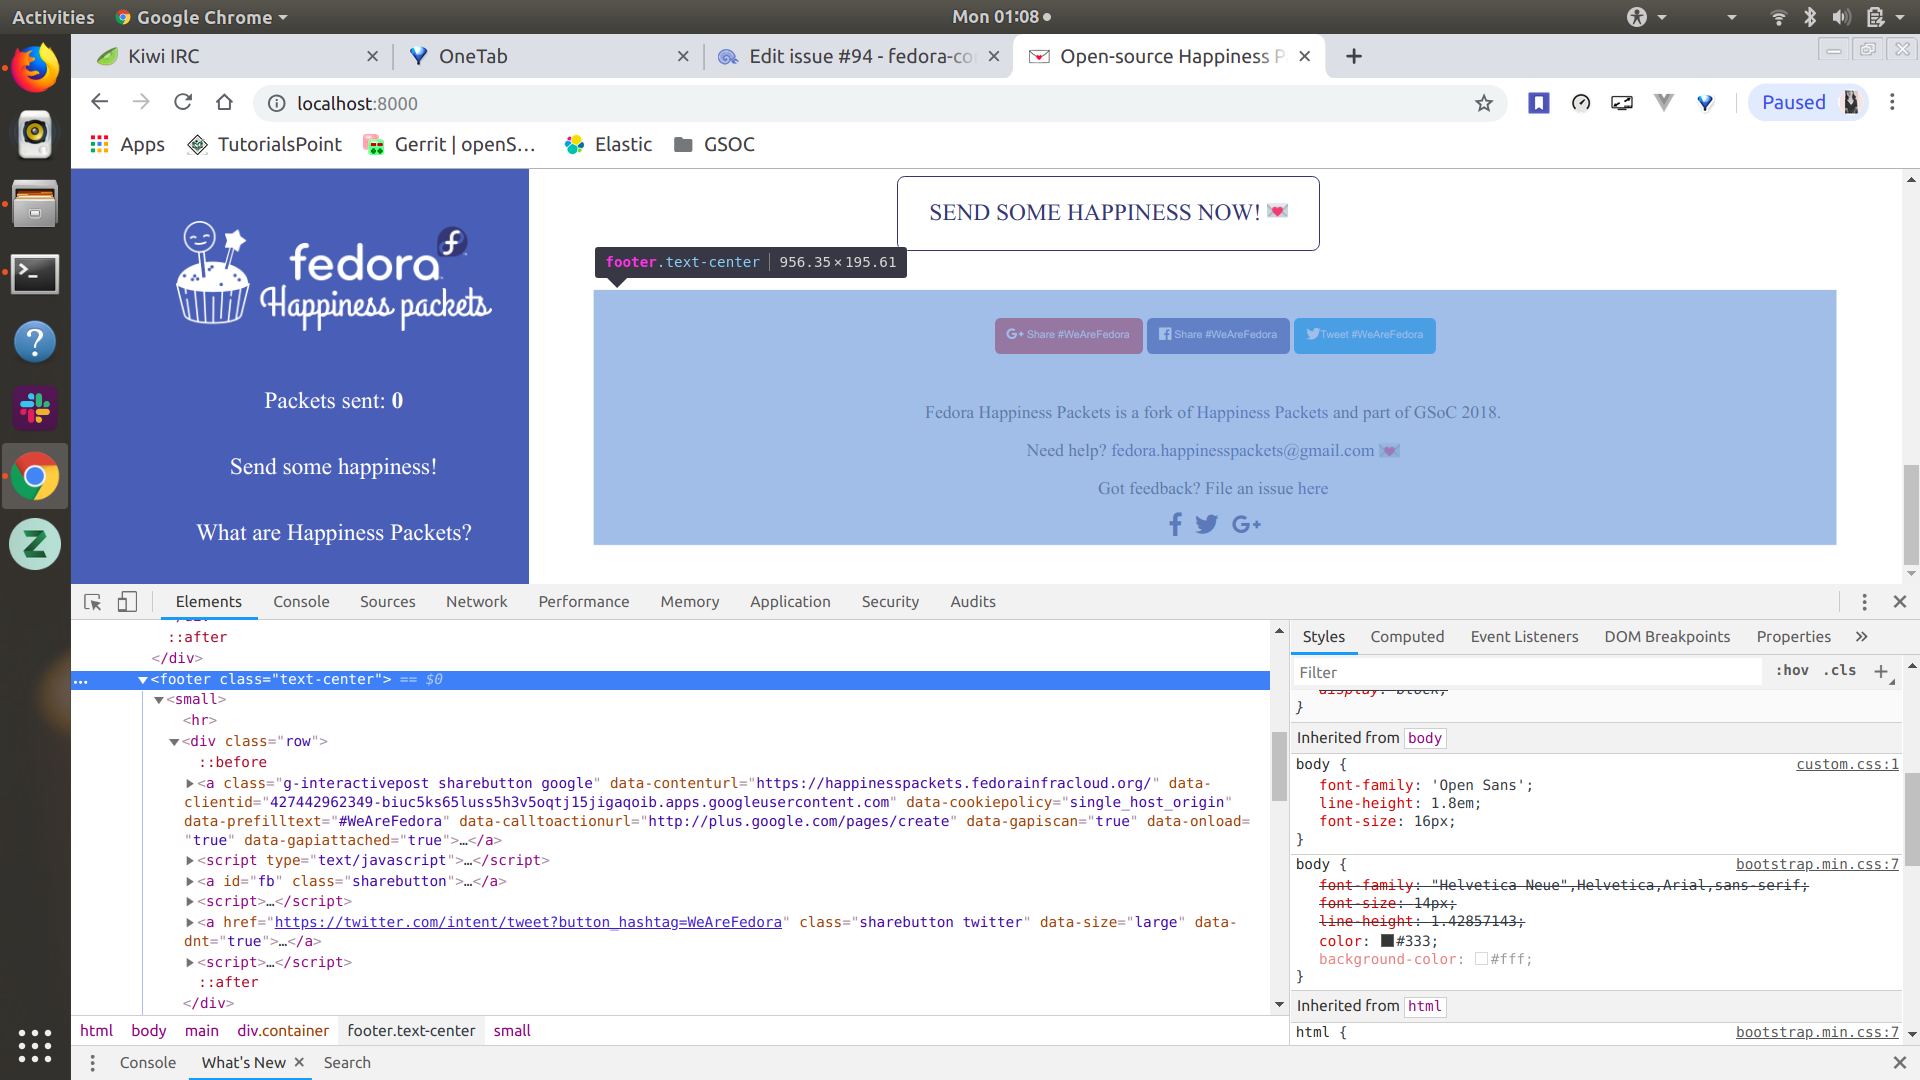
Task: Expand the twitter sharebutton anchor node
Action: click(190, 923)
